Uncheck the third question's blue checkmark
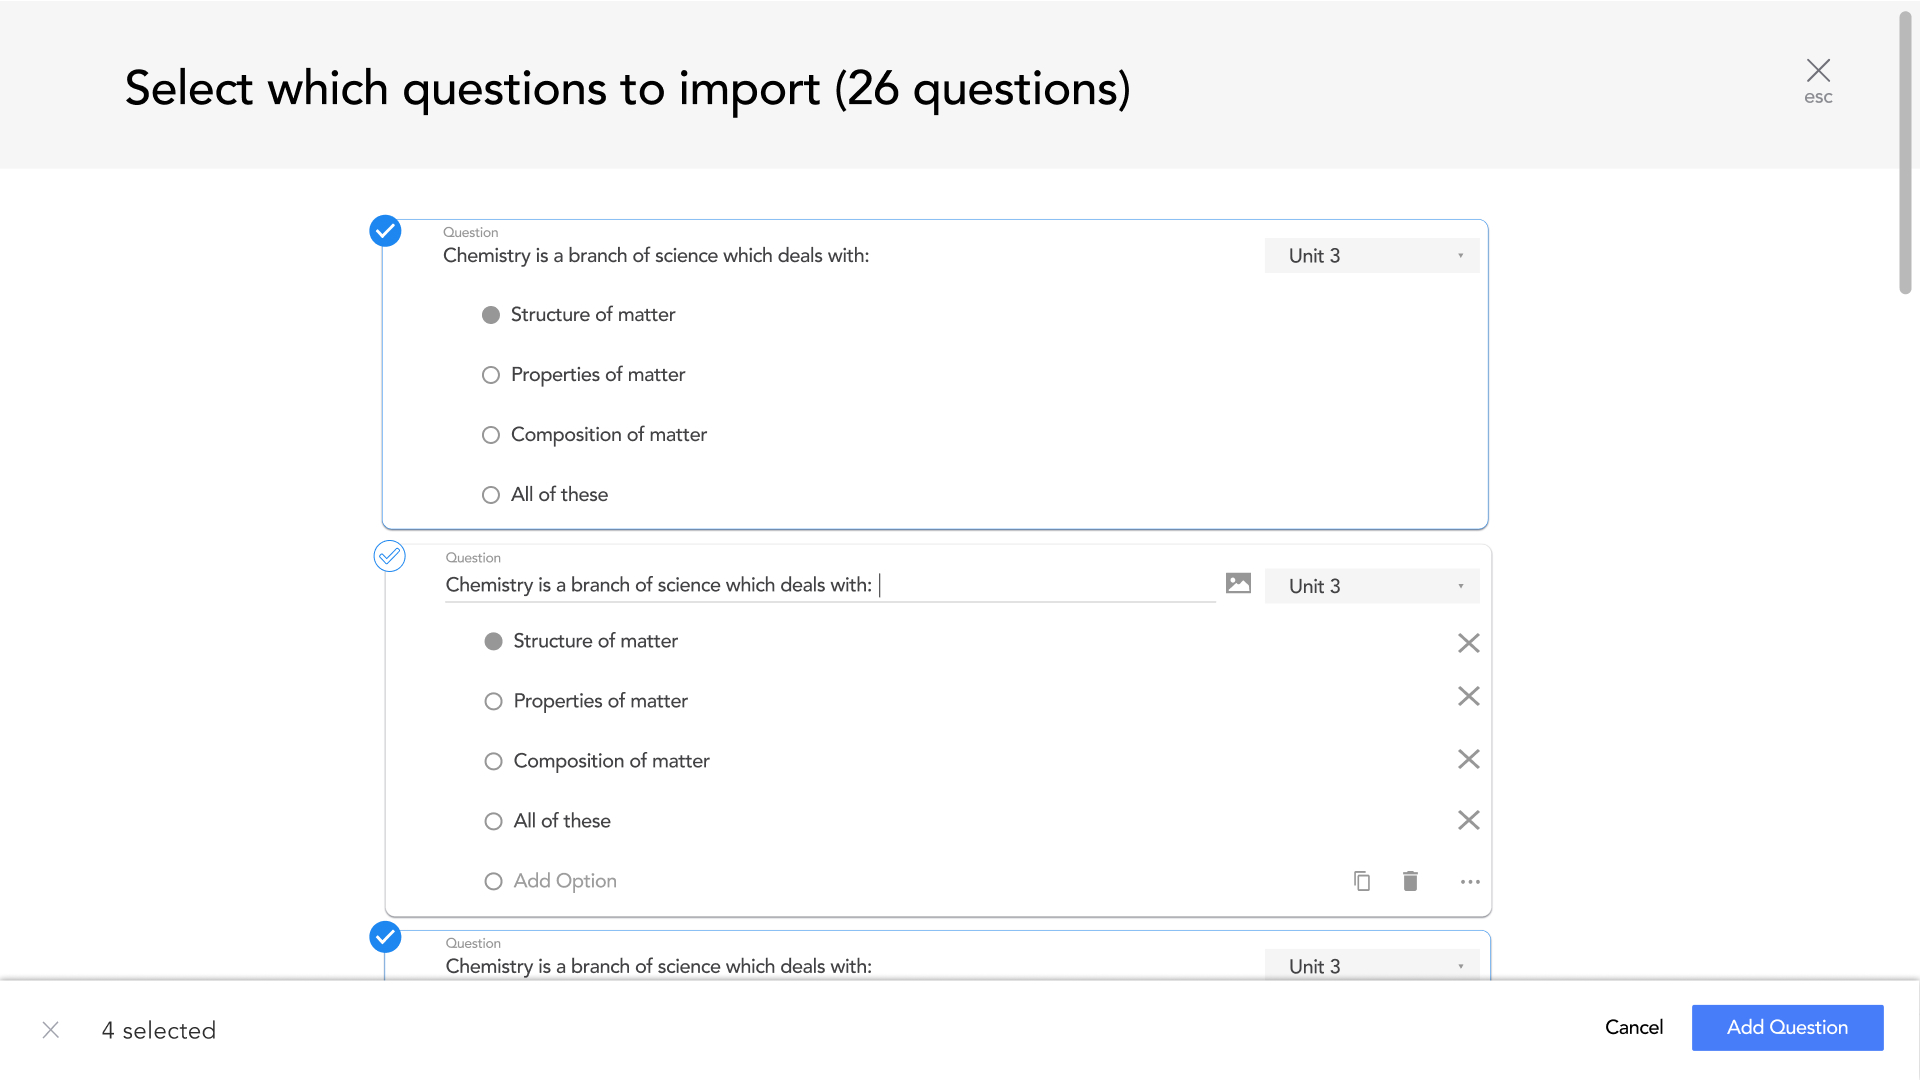Screen dimensions: 1920x1080 (385, 937)
